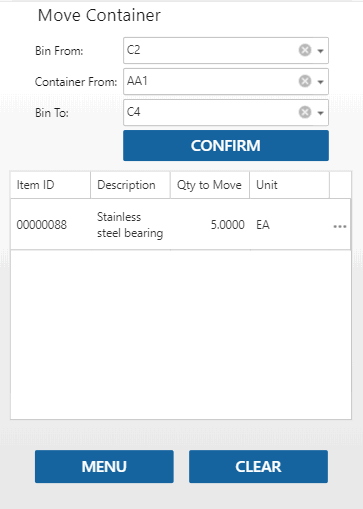Return to the Menu
The width and height of the screenshot is (363, 509).
(104, 466)
